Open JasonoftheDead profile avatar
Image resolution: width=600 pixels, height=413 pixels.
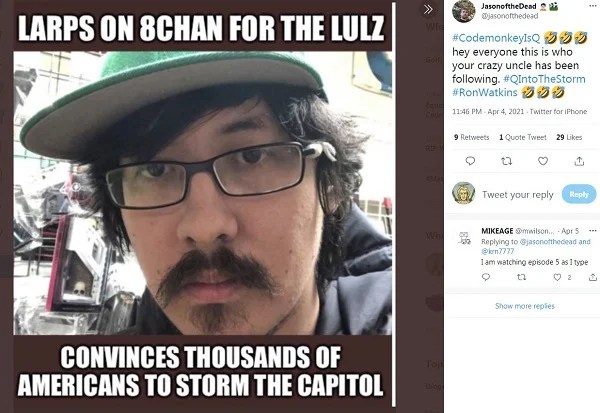463,11
